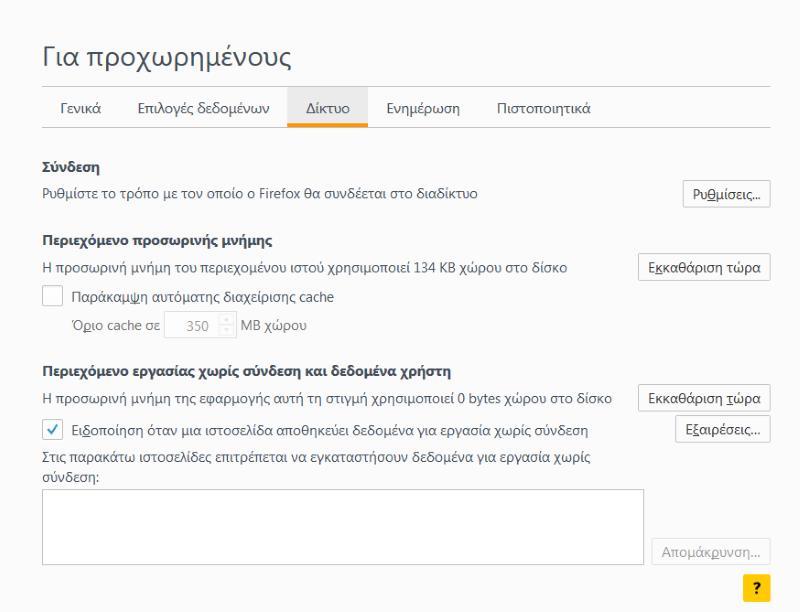
Task: Click the Παράκαμψη αυτόματης διαχείρισης cache label text
Action: 203,297
